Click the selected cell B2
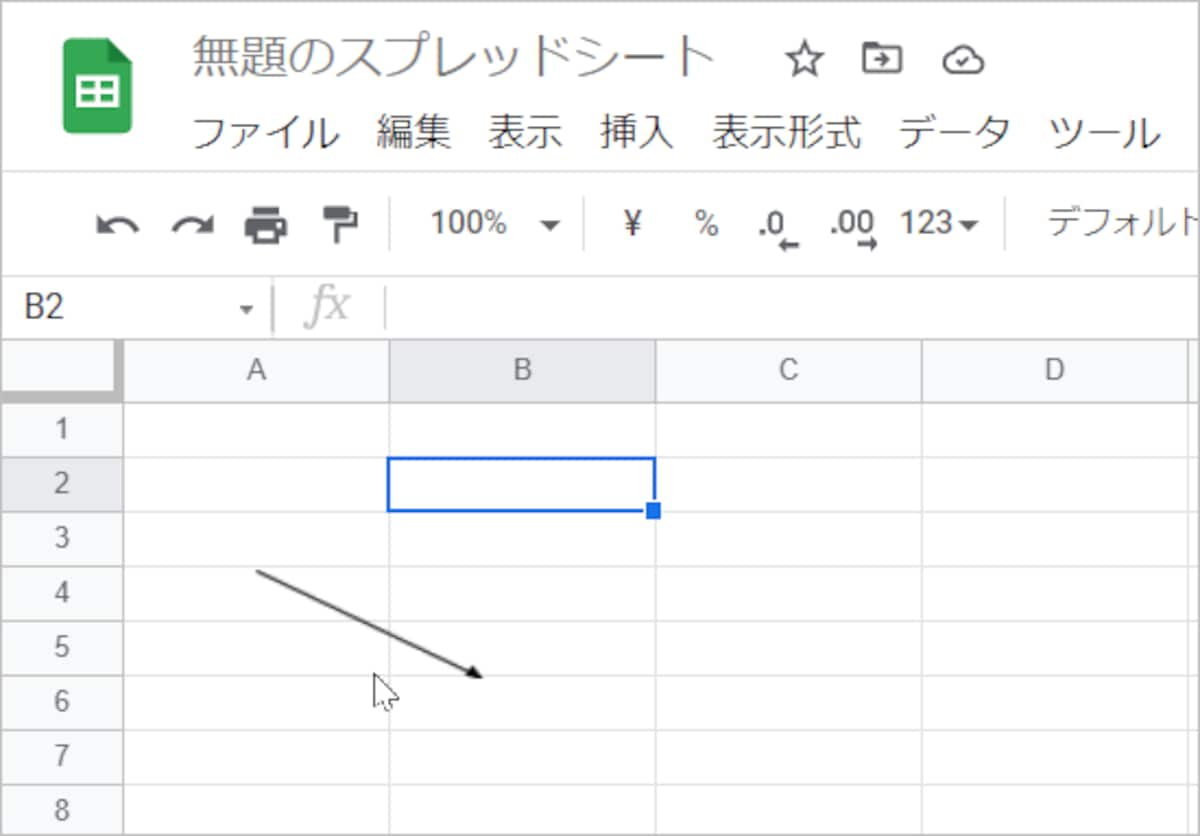The height and width of the screenshot is (836, 1200). pyautogui.click(x=522, y=484)
